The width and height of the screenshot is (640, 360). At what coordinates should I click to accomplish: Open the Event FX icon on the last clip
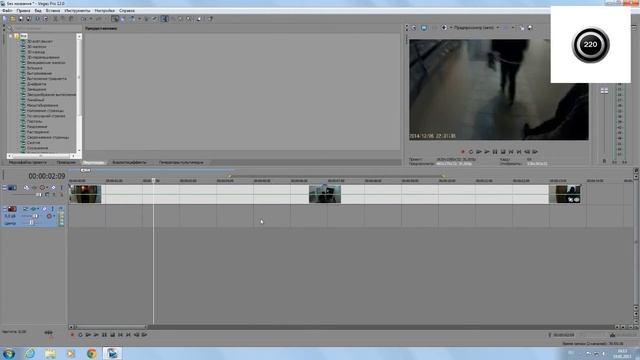tap(576, 200)
